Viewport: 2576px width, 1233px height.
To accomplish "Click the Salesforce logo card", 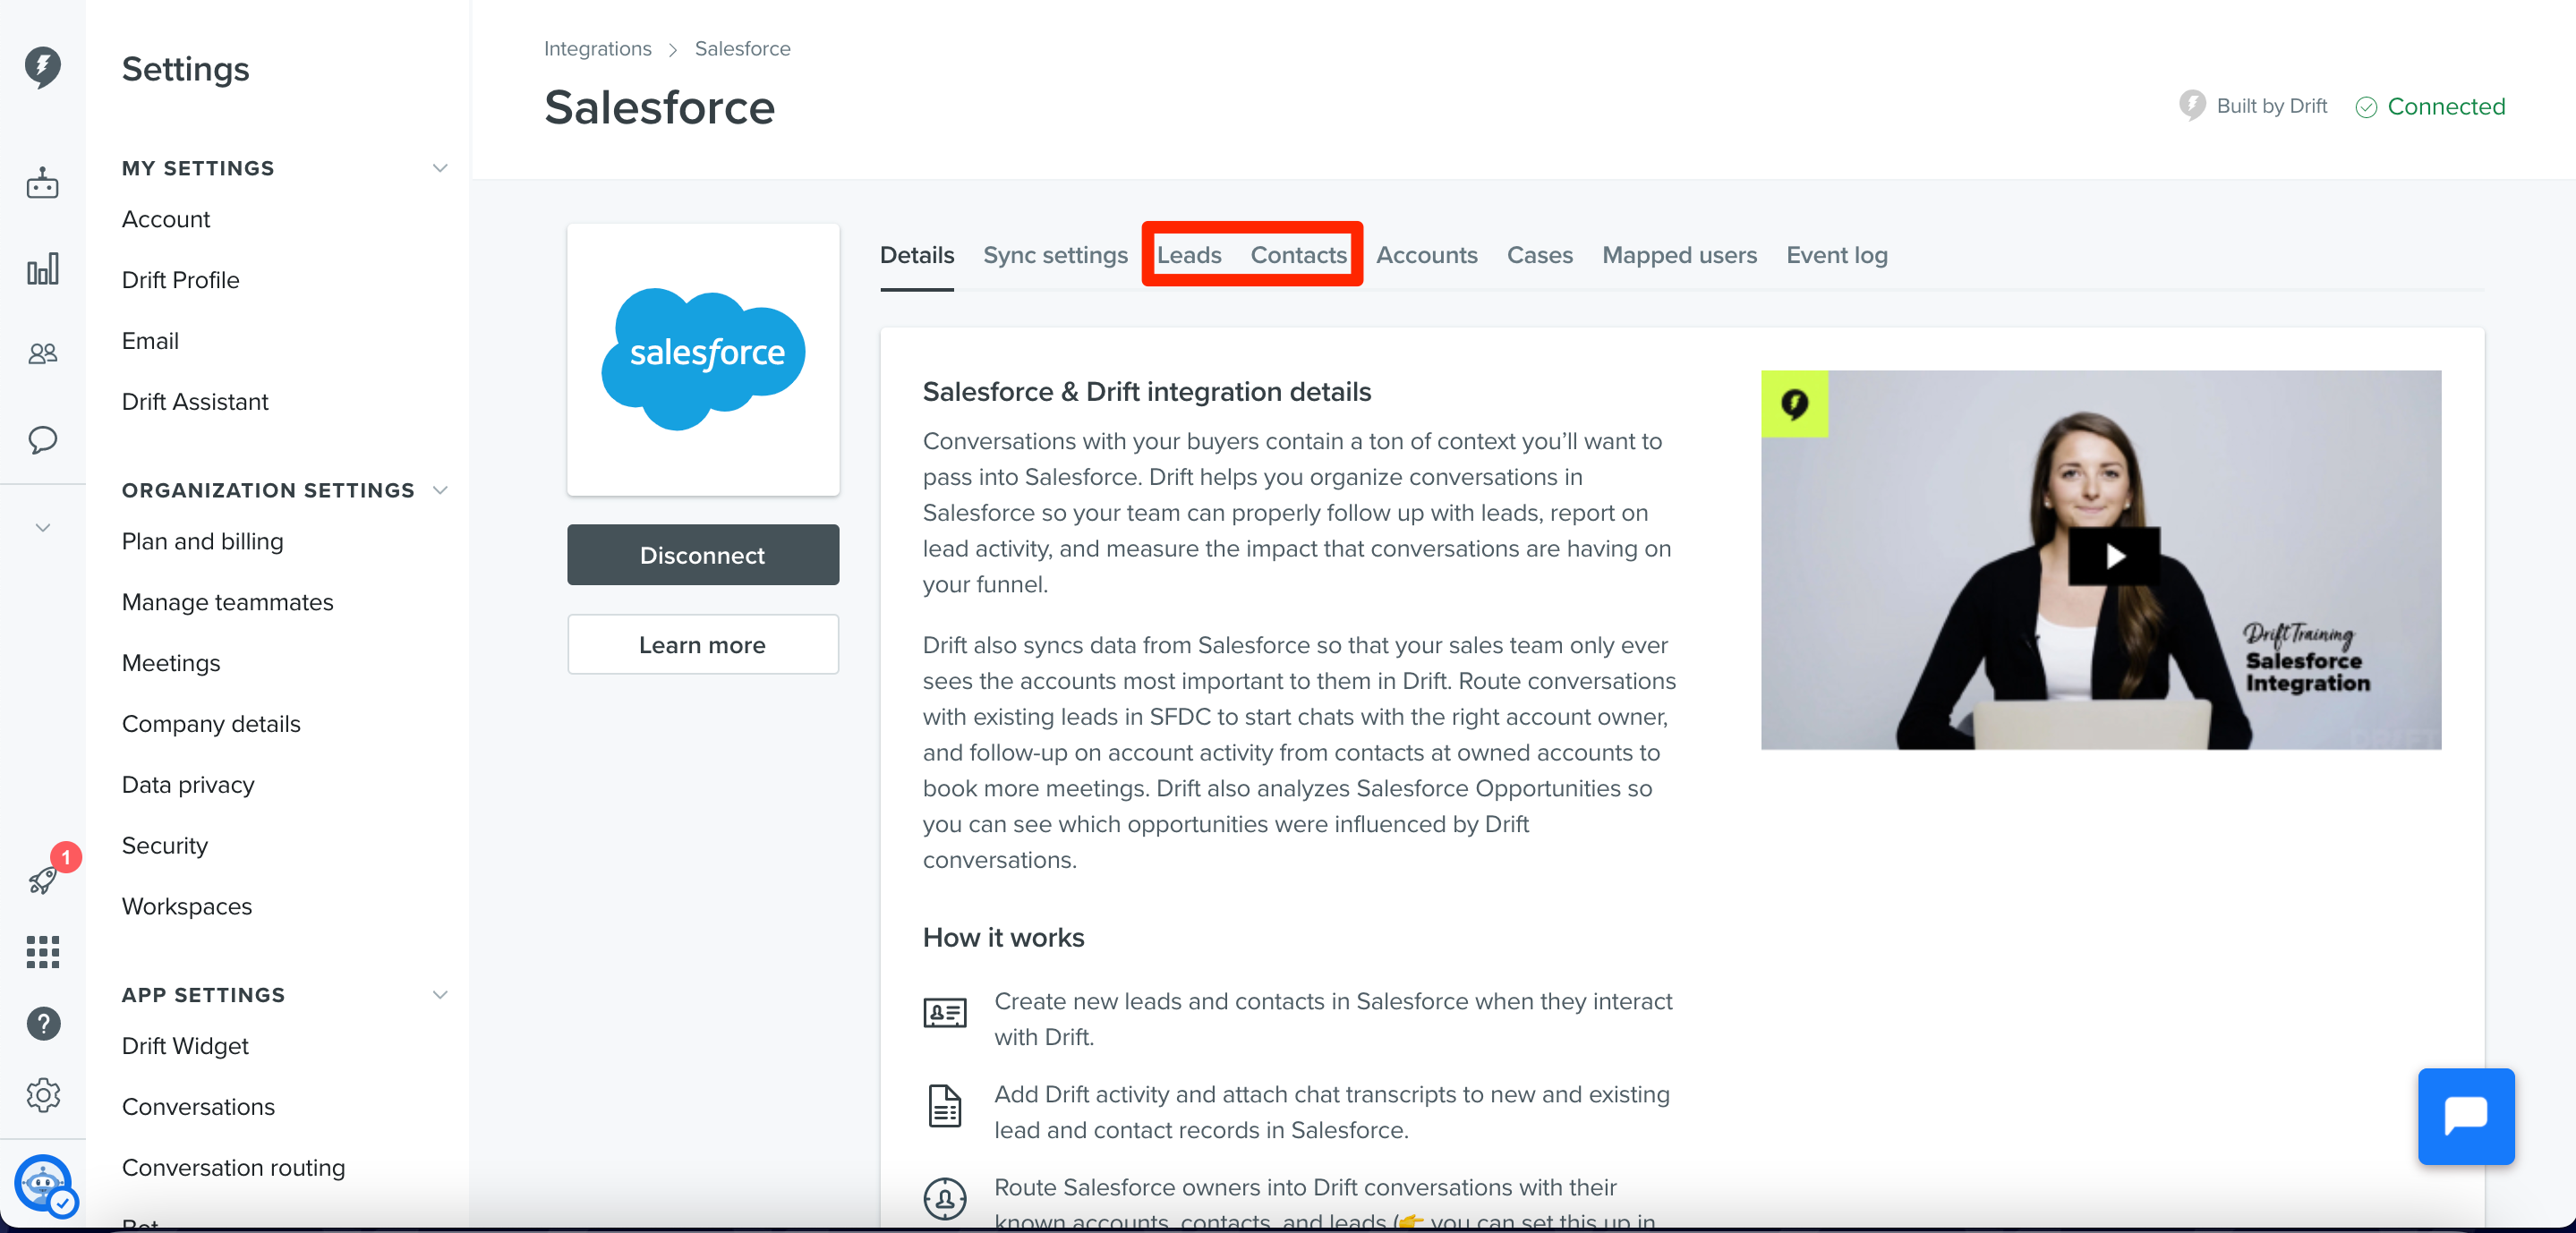I will pyautogui.click(x=703, y=359).
